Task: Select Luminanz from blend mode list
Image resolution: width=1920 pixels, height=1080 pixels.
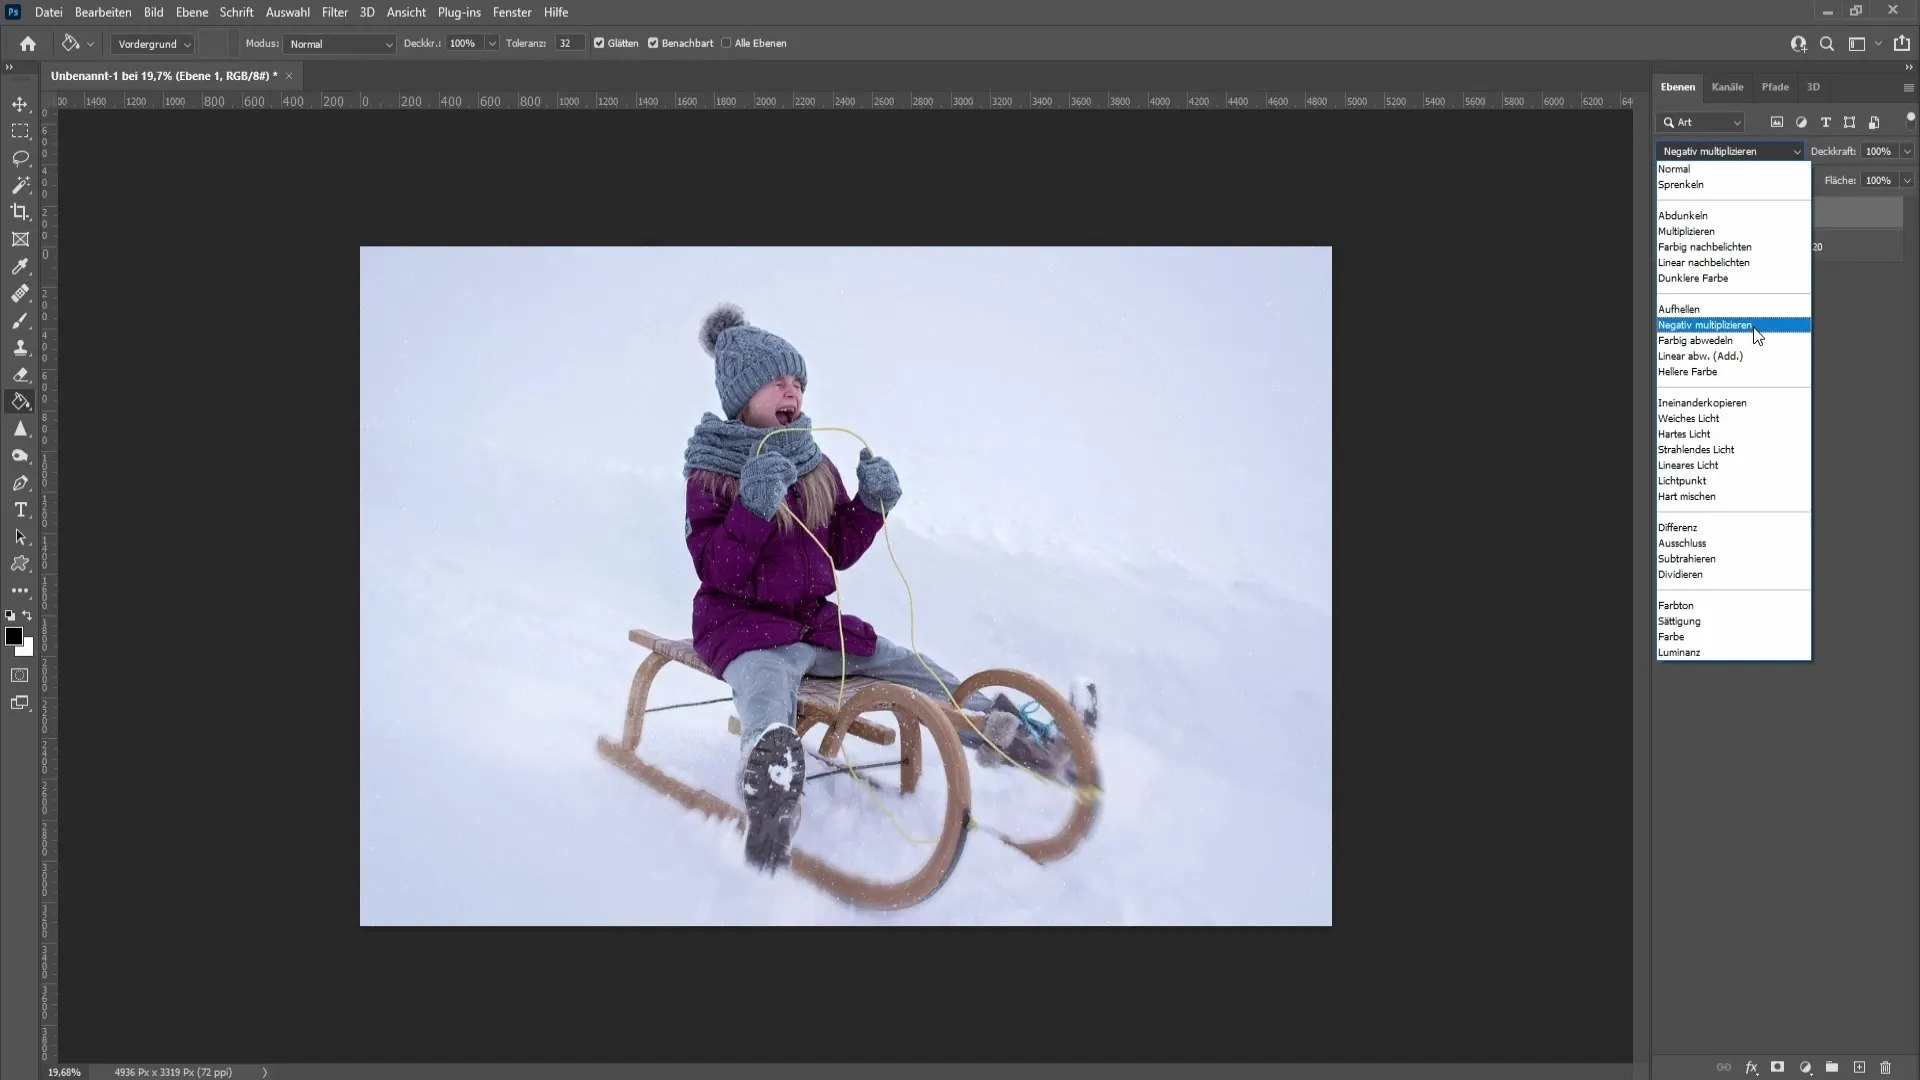Action: tap(1679, 651)
